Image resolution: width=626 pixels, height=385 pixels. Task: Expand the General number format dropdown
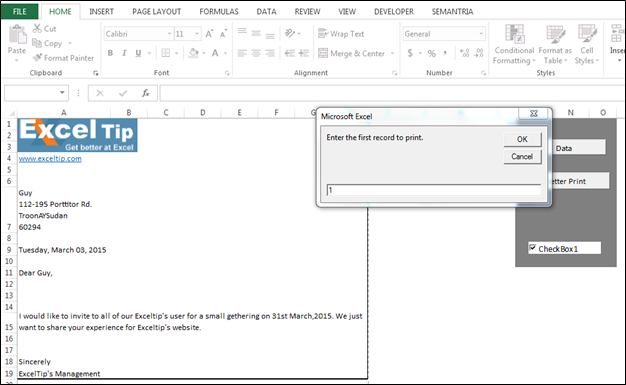(x=481, y=34)
